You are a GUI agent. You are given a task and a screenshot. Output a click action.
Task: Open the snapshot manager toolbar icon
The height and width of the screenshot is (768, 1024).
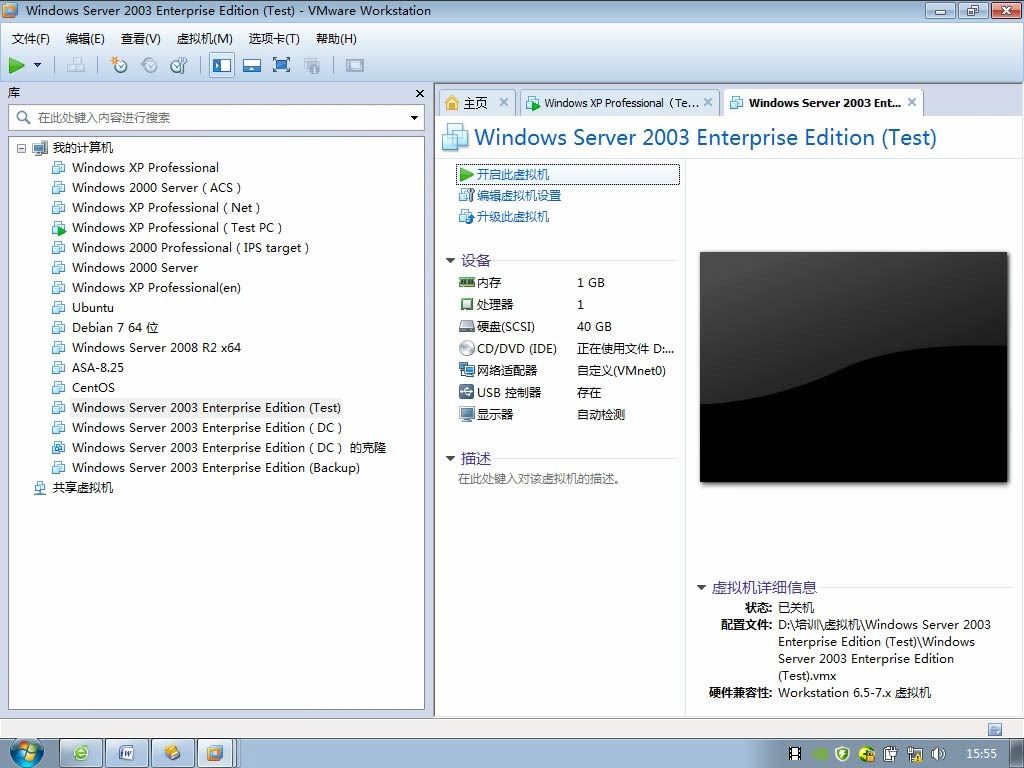(x=179, y=65)
